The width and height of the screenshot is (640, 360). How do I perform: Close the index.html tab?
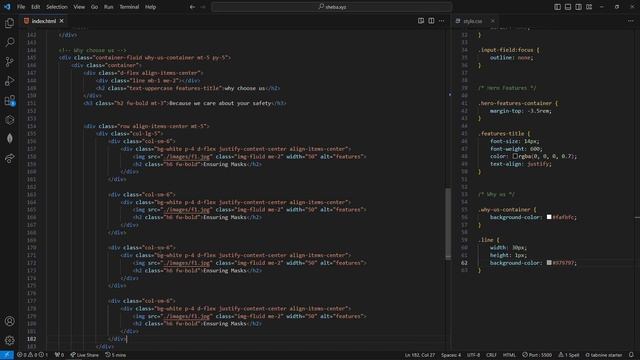(x=62, y=21)
